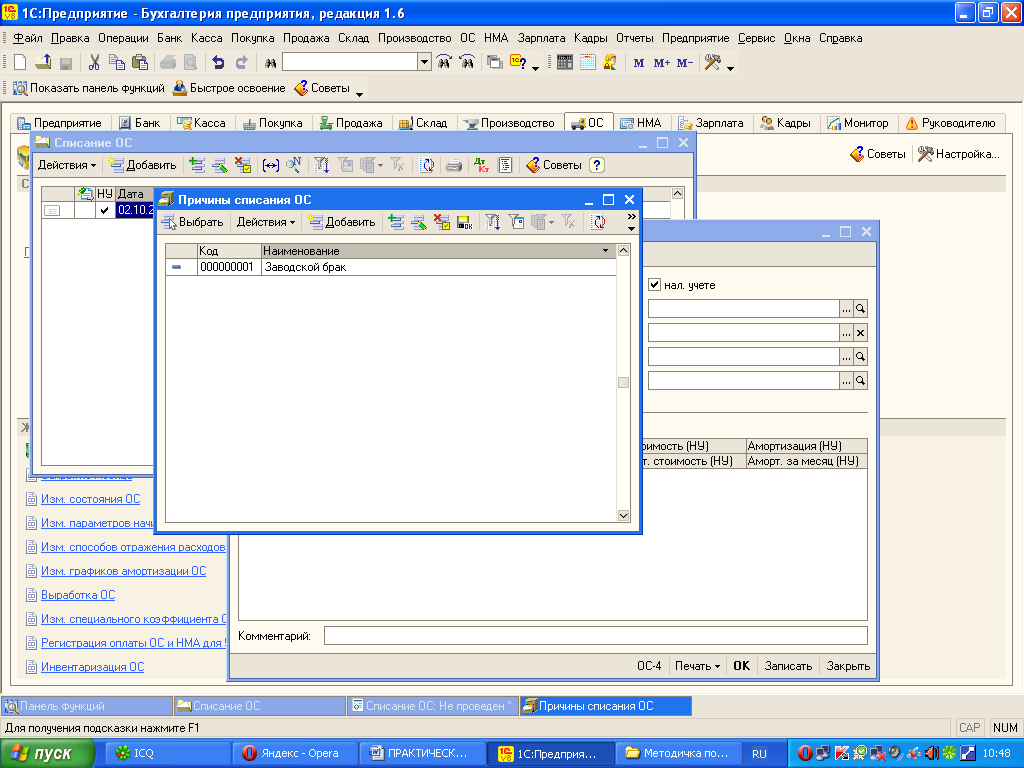1024x768 pixels.
Task: Open the Настройка... button on the right
Action: pyautogui.click(x=959, y=154)
